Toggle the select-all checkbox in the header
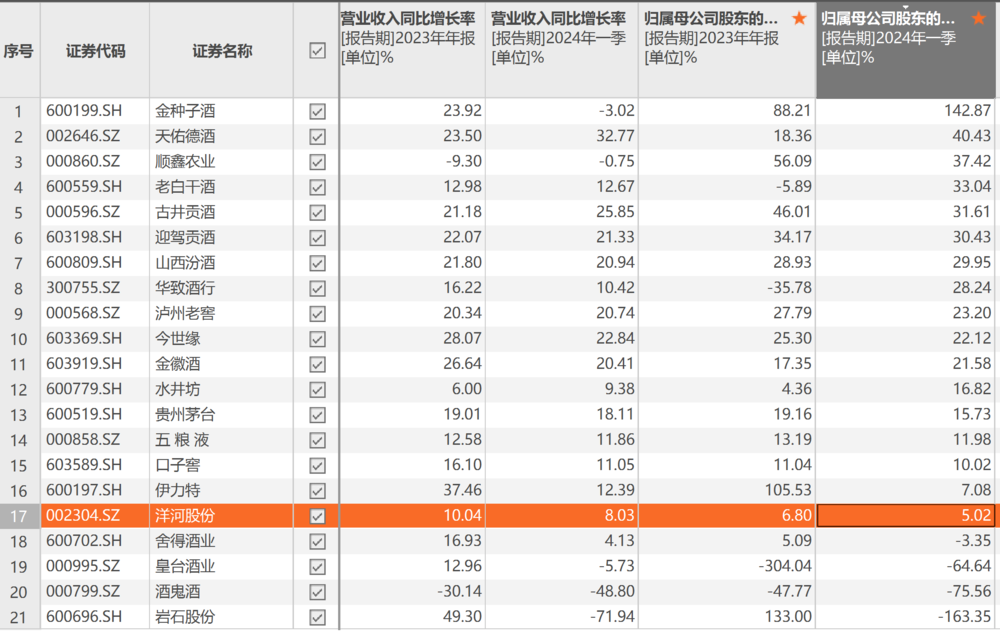1000x632 pixels. [317, 50]
